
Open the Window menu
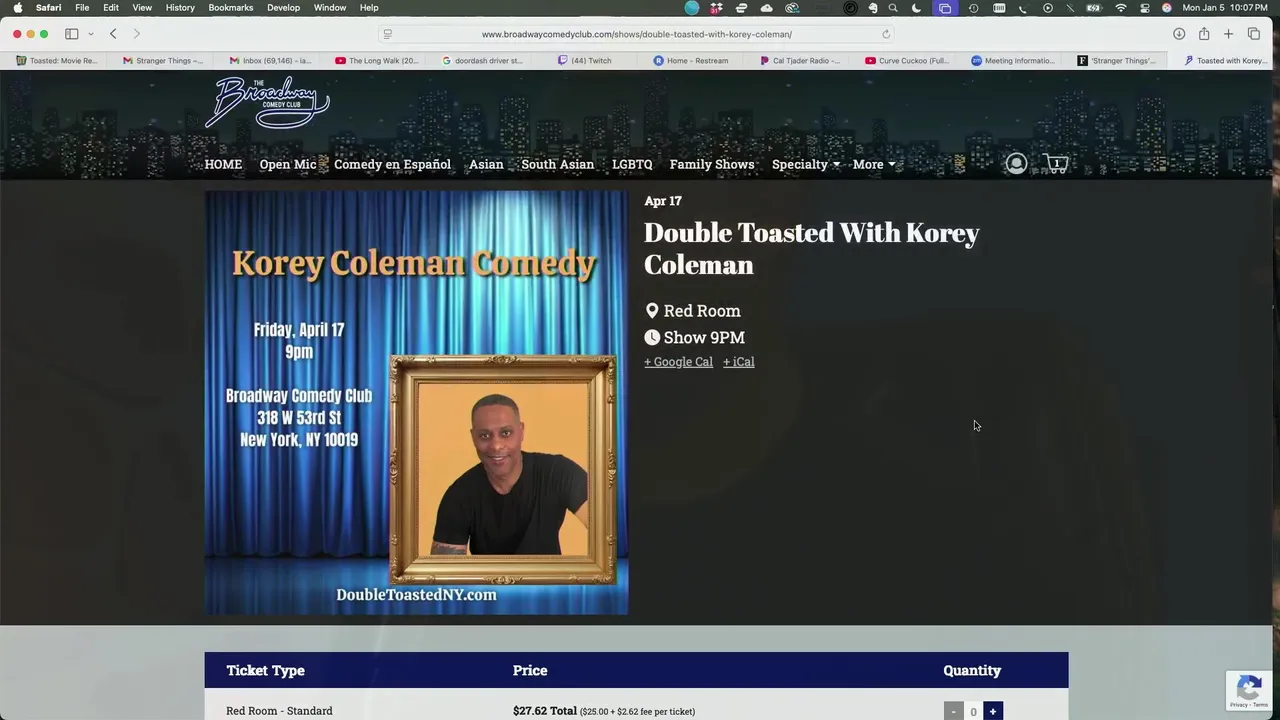330,8
